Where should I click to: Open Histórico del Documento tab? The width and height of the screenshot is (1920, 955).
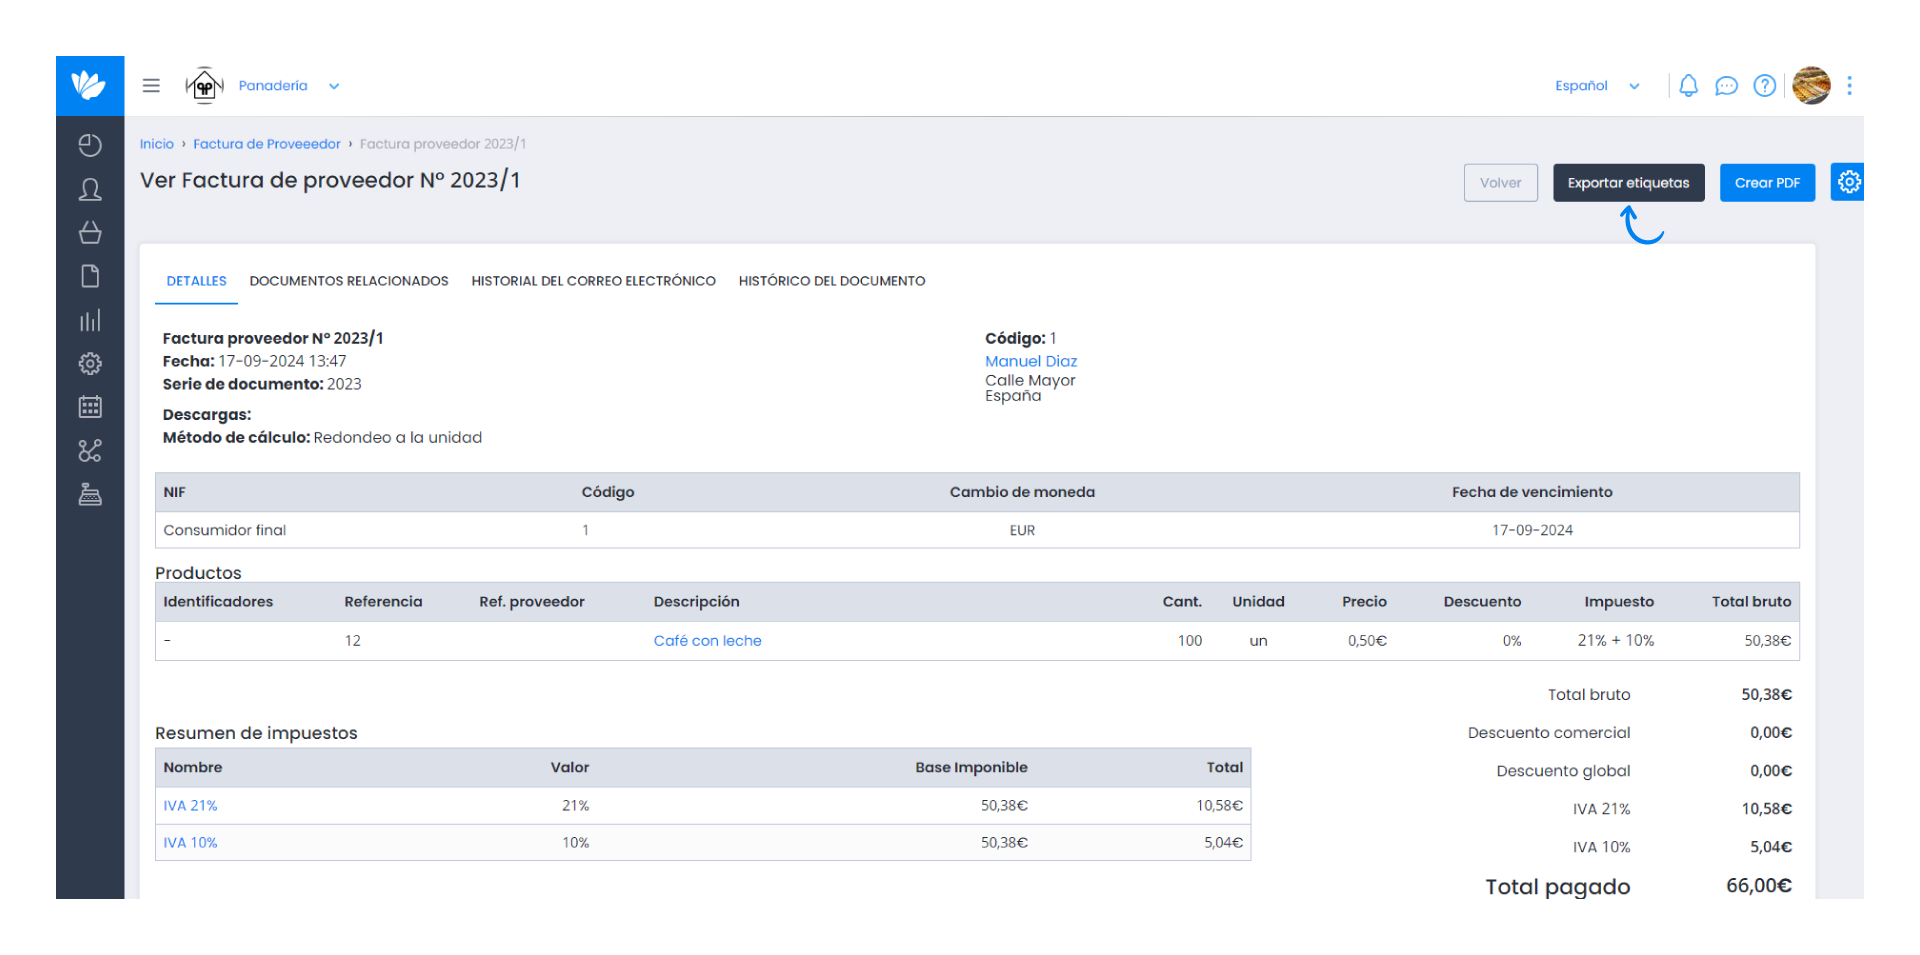pyautogui.click(x=832, y=281)
